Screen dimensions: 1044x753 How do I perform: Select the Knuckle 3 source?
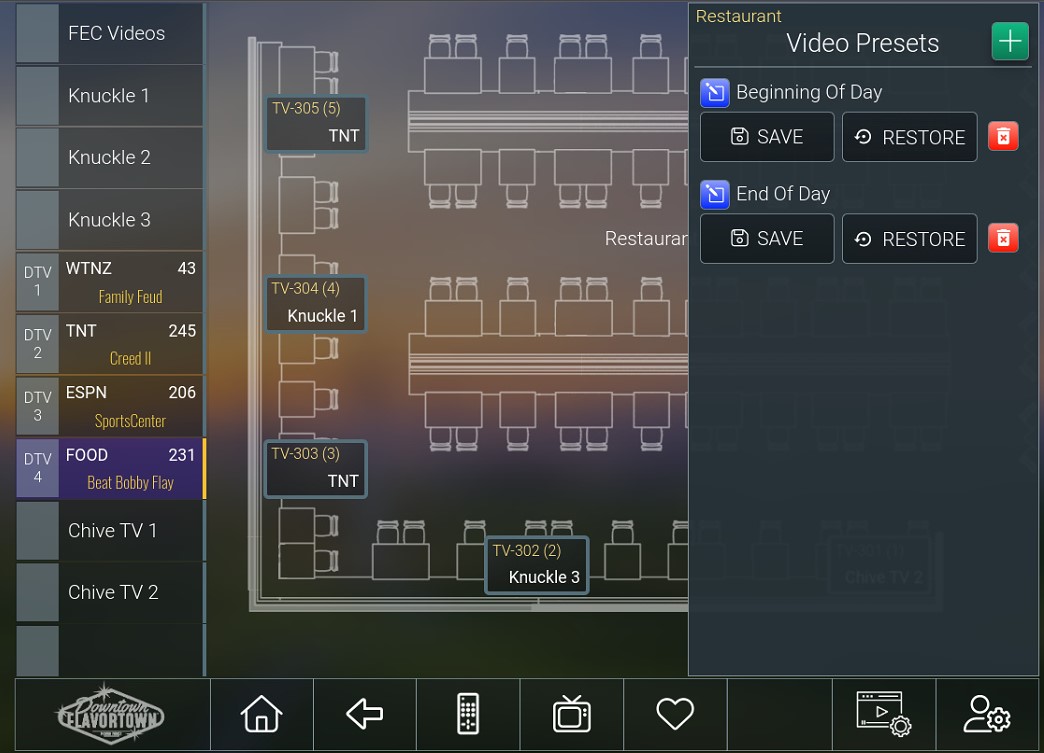coord(109,220)
